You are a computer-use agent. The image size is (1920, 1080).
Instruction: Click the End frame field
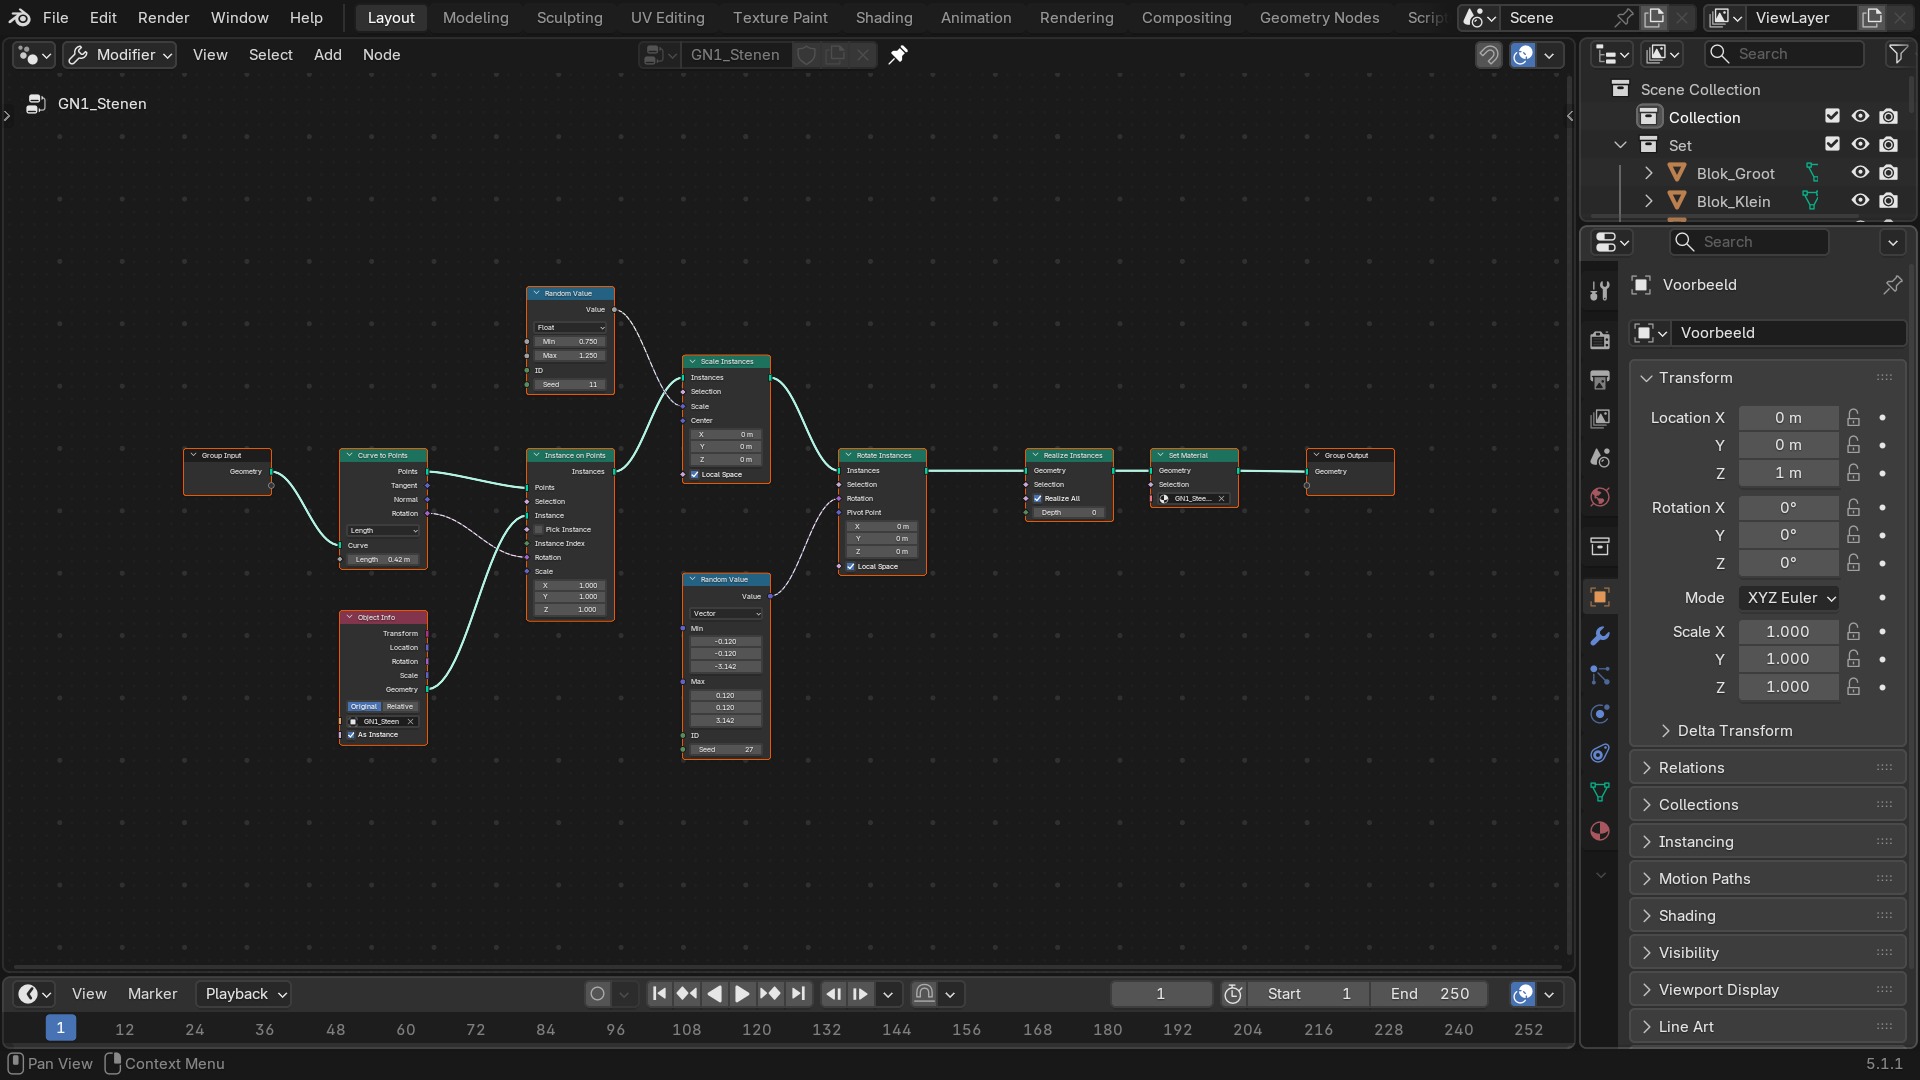[1429, 994]
